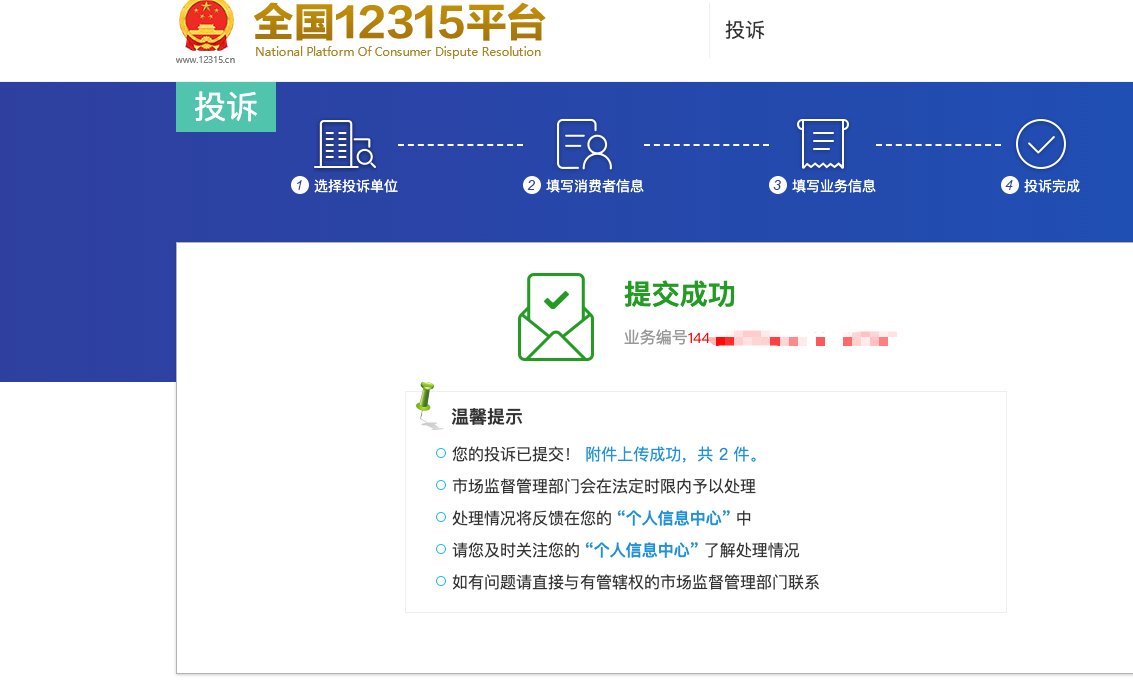Image resolution: width=1133 pixels, height=683 pixels.
Task: Click the numbered badge icon for step 1
Action: click(x=298, y=185)
